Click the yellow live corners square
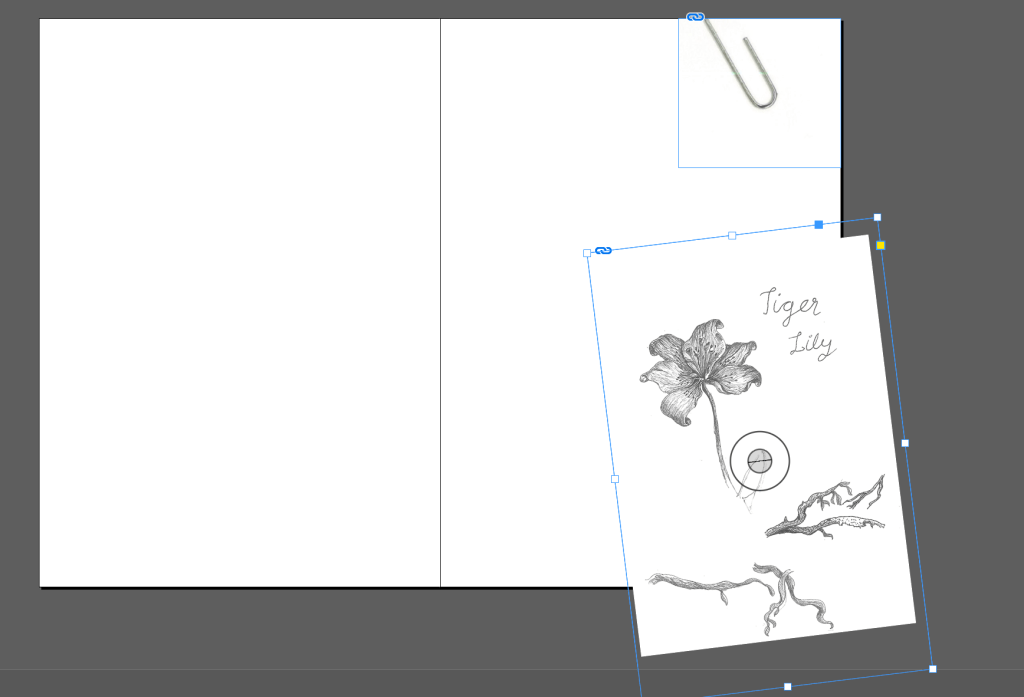 pos(880,245)
